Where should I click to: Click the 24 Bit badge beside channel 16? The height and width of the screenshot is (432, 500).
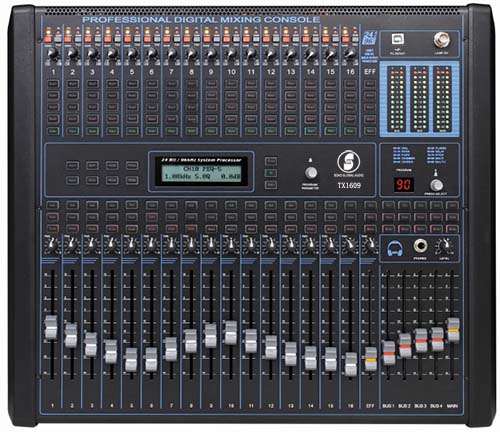[x=369, y=38]
